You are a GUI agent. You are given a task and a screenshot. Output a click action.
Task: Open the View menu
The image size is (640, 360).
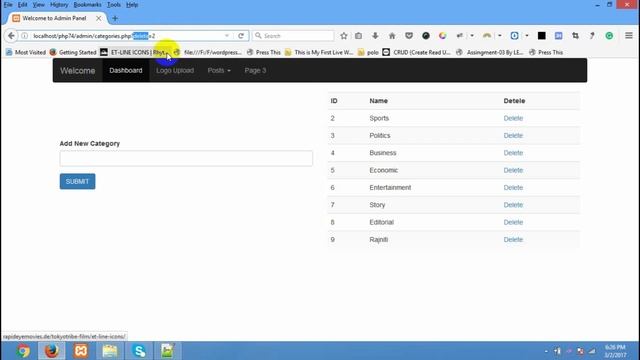point(38,5)
